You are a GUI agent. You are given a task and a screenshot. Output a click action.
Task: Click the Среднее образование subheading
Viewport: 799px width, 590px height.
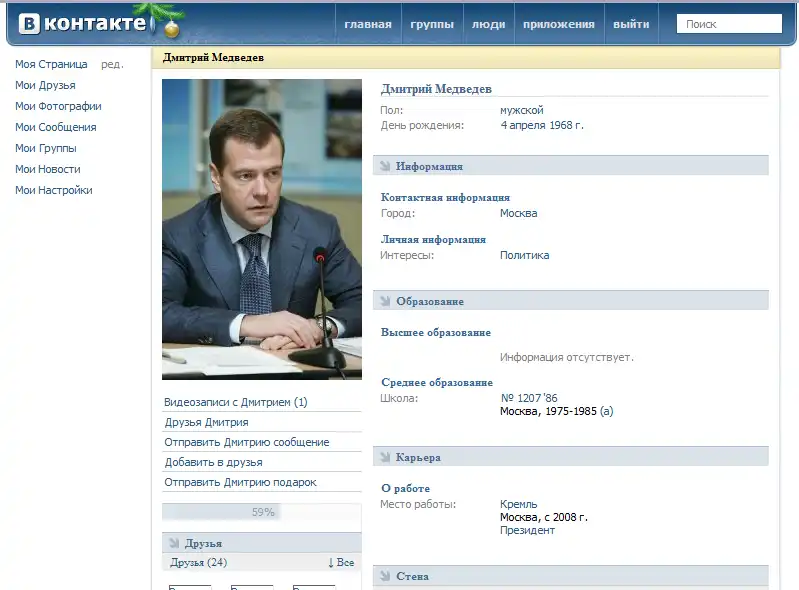click(x=437, y=382)
